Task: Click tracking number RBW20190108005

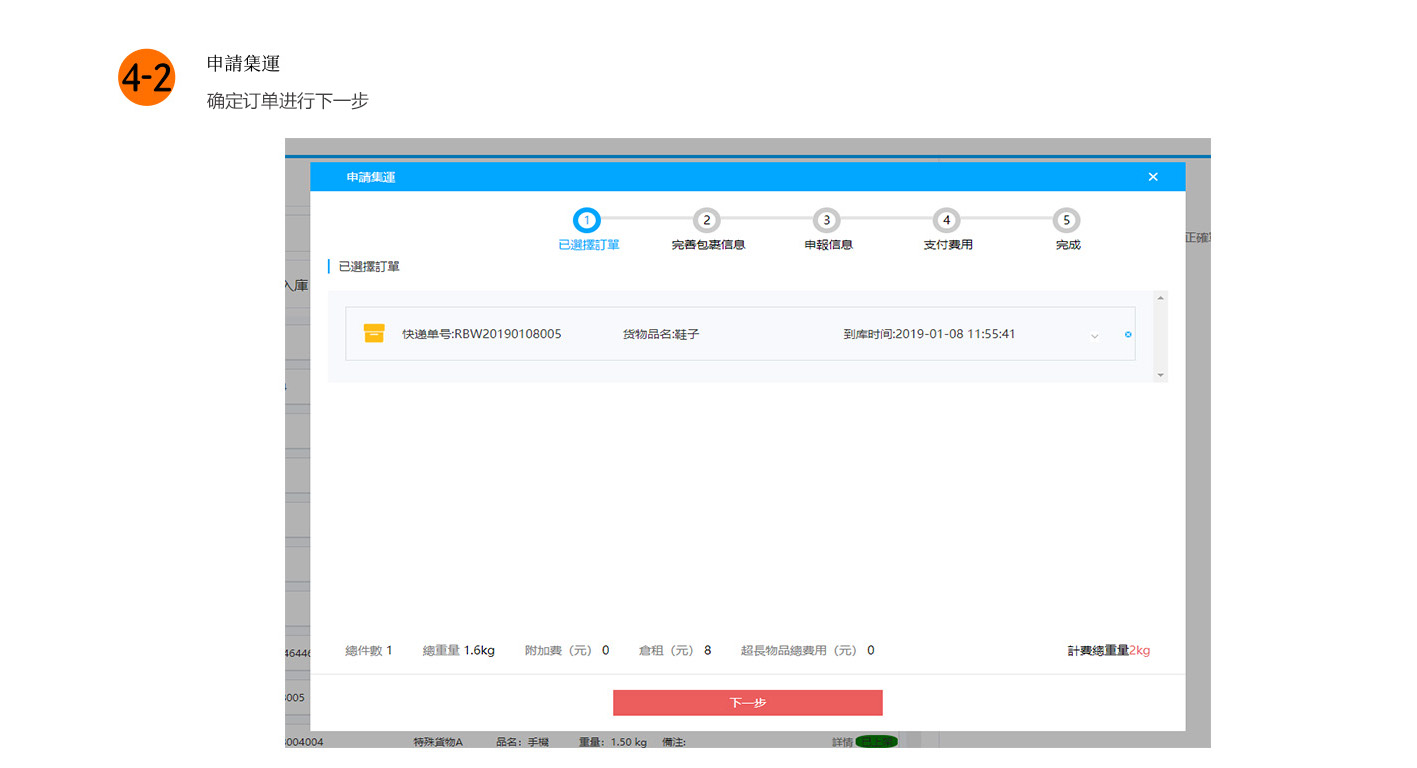Action: (482, 334)
